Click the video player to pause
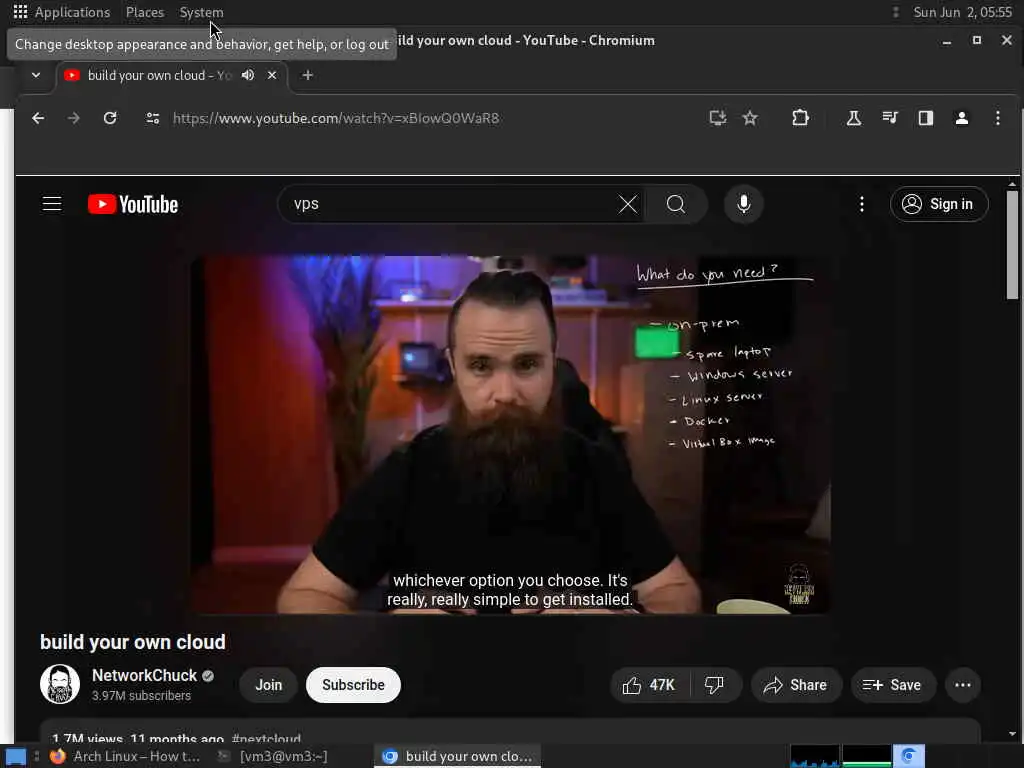 point(510,434)
